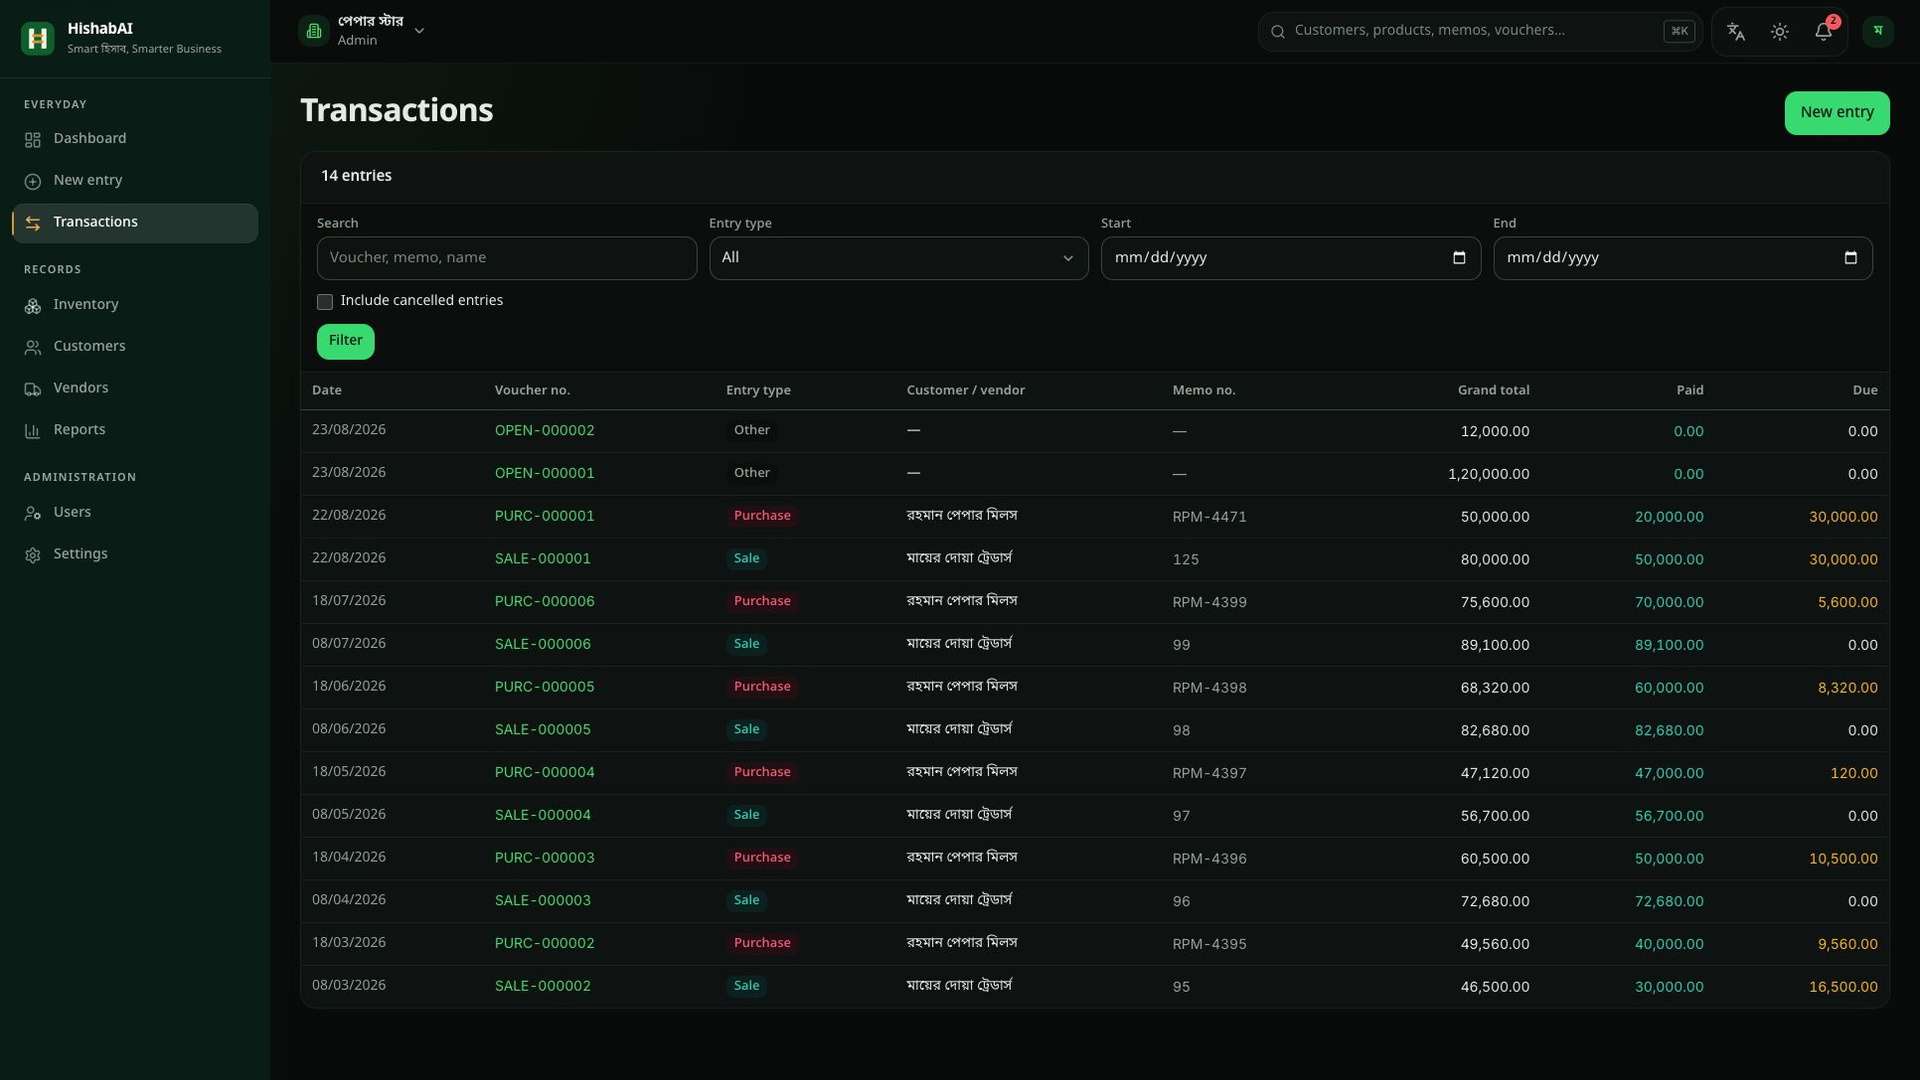The image size is (1920, 1080).
Task: Click memo number RPM-4399
Action: pos(1210,602)
